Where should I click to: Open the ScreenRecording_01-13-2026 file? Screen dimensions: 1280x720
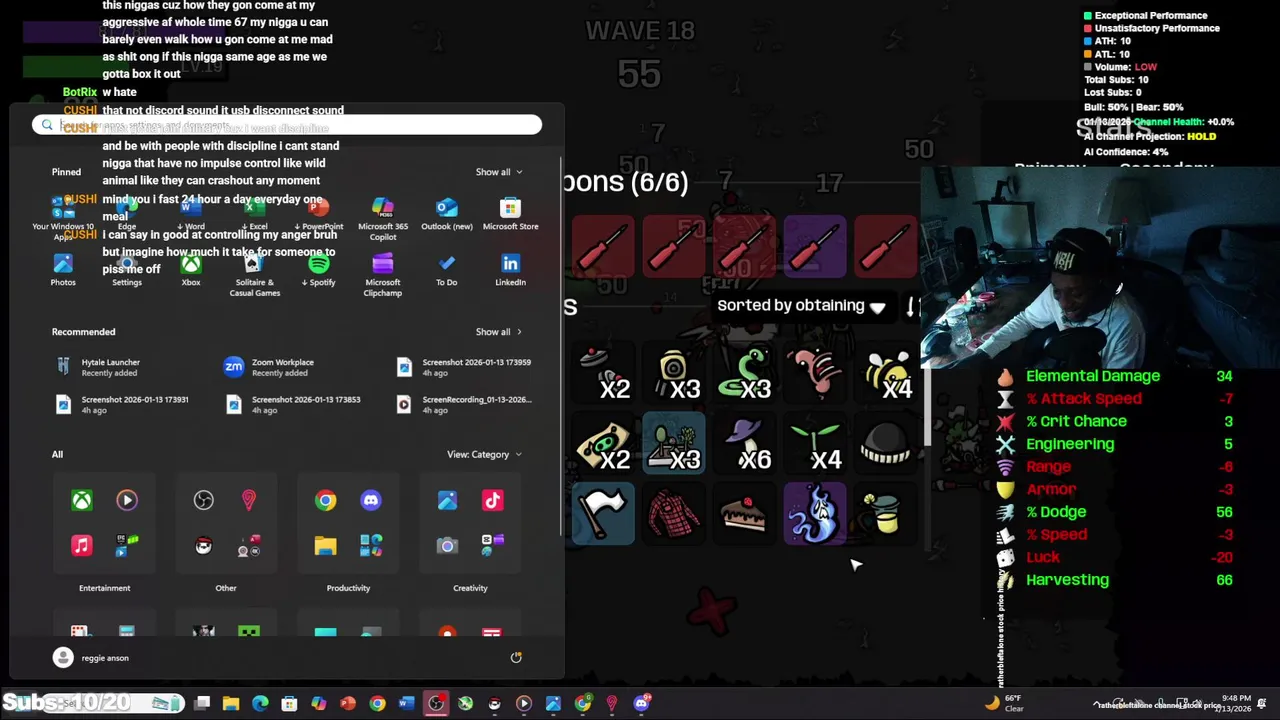pos(465,404)
